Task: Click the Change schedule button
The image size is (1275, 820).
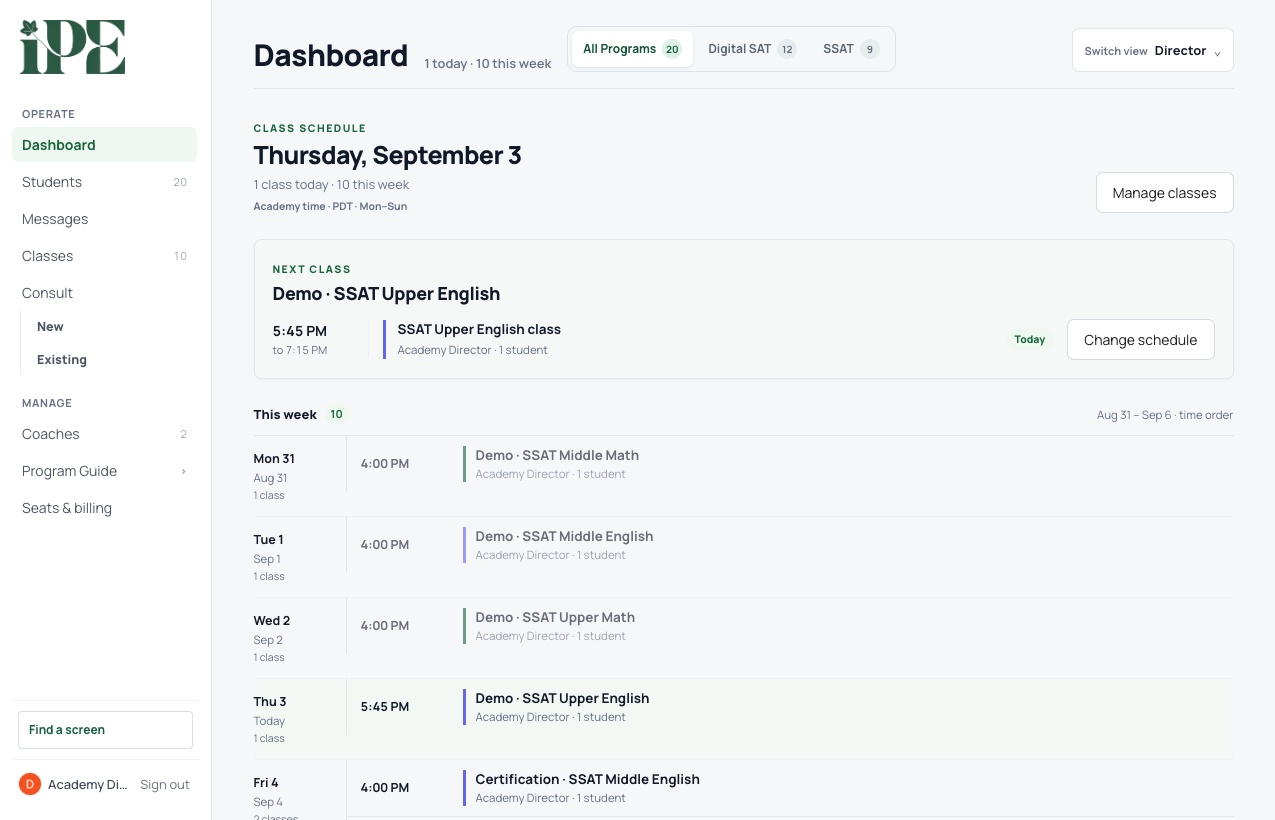Action: [1140, 340]
